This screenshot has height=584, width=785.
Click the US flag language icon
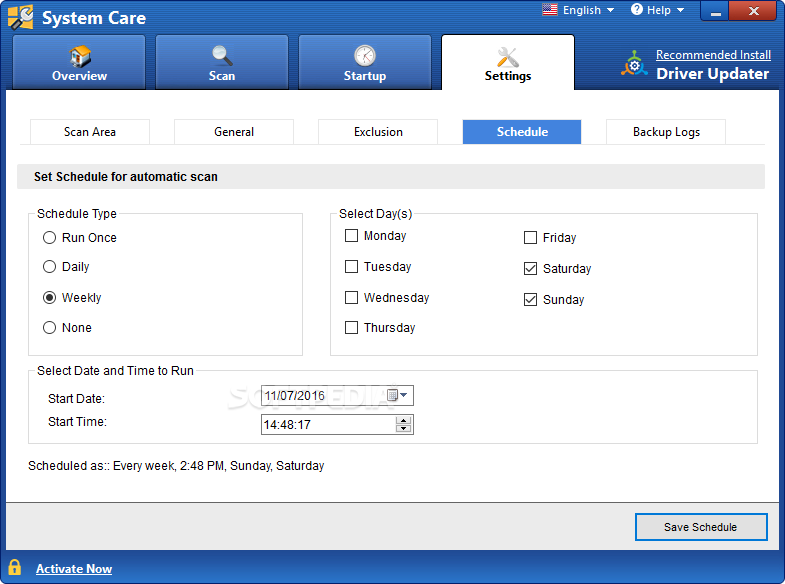(550, 10)
